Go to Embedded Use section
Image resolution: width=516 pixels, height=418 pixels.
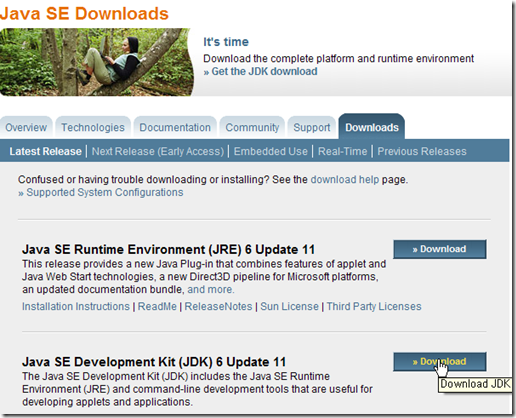(271, 151)
